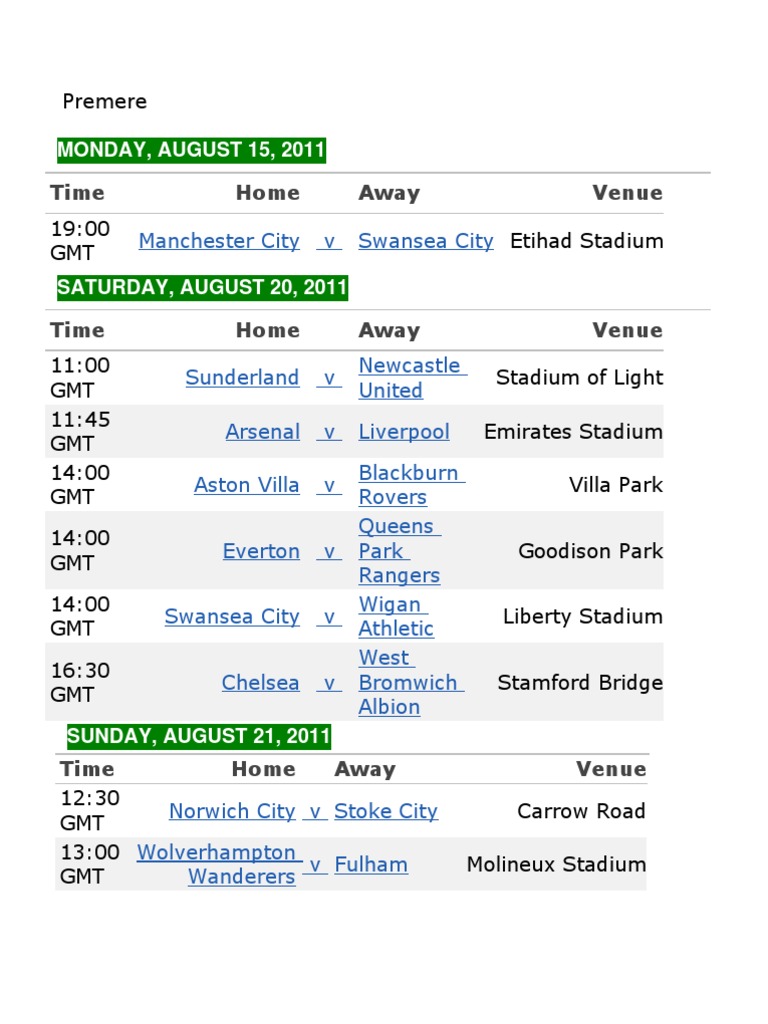Open the Wolverhampton Wanderers link

click(x=217, y=865)
